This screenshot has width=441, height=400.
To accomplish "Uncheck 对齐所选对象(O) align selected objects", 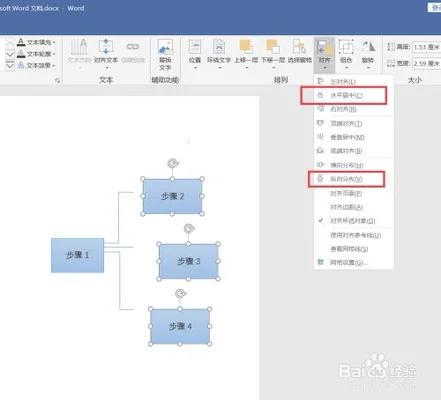I will (x=354, y=221).
